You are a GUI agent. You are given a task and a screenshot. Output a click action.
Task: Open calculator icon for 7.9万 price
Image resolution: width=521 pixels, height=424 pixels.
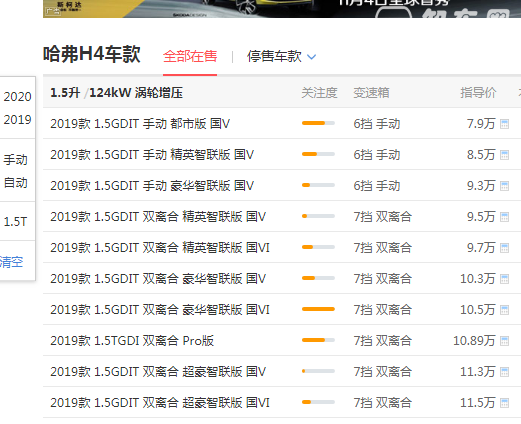tap(504, 124)
